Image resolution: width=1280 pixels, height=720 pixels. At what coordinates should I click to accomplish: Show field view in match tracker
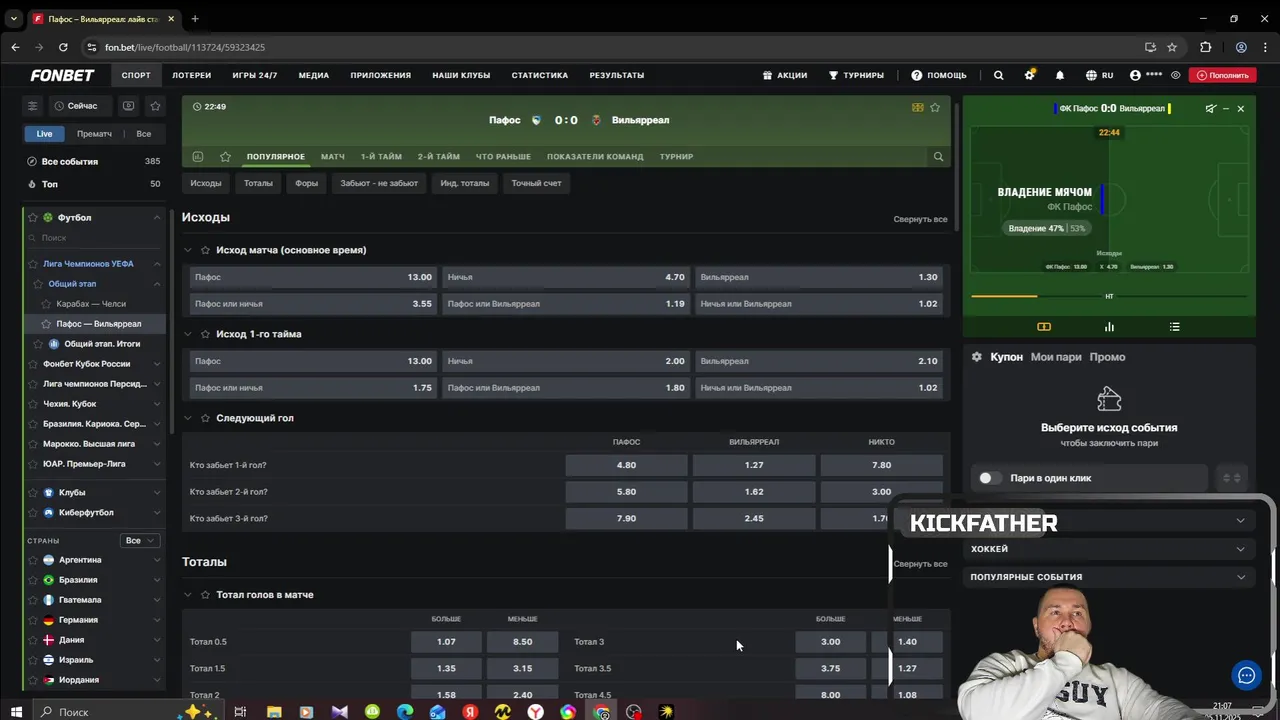(x=1044, y=327)
